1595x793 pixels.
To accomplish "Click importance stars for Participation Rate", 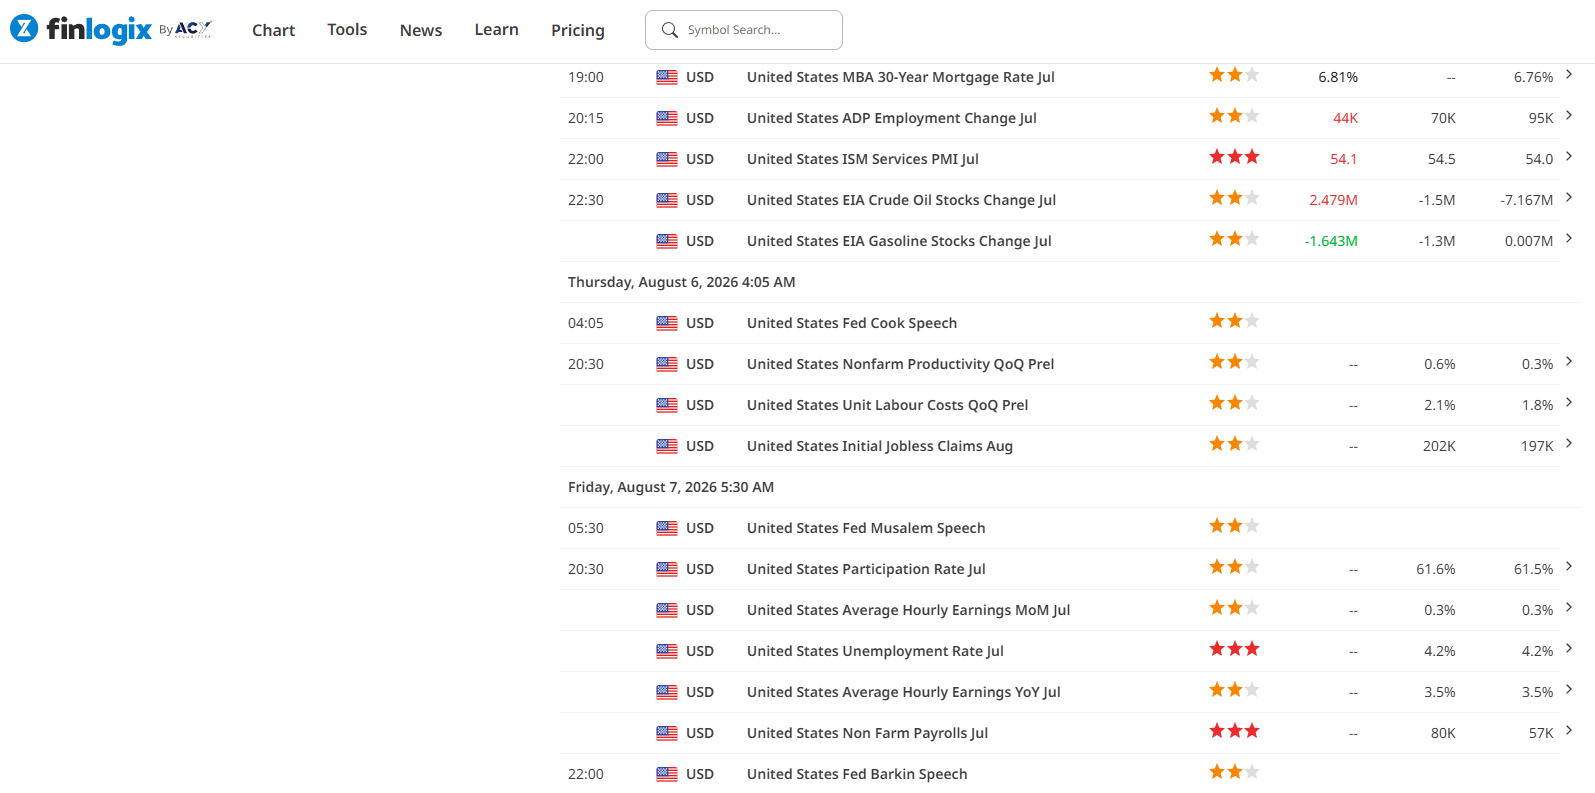I will point(1235,567).
